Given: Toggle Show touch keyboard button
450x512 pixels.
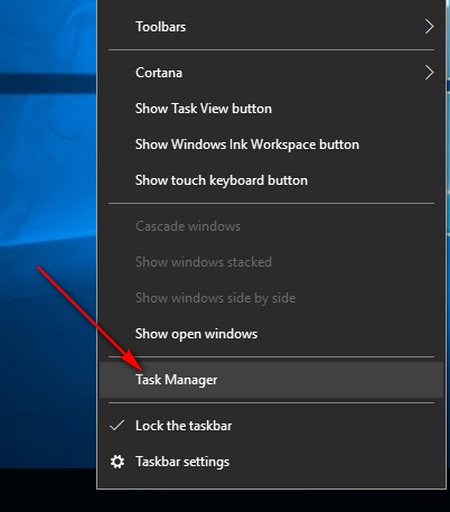Looking at the screenshot, I should pos(272,180).
